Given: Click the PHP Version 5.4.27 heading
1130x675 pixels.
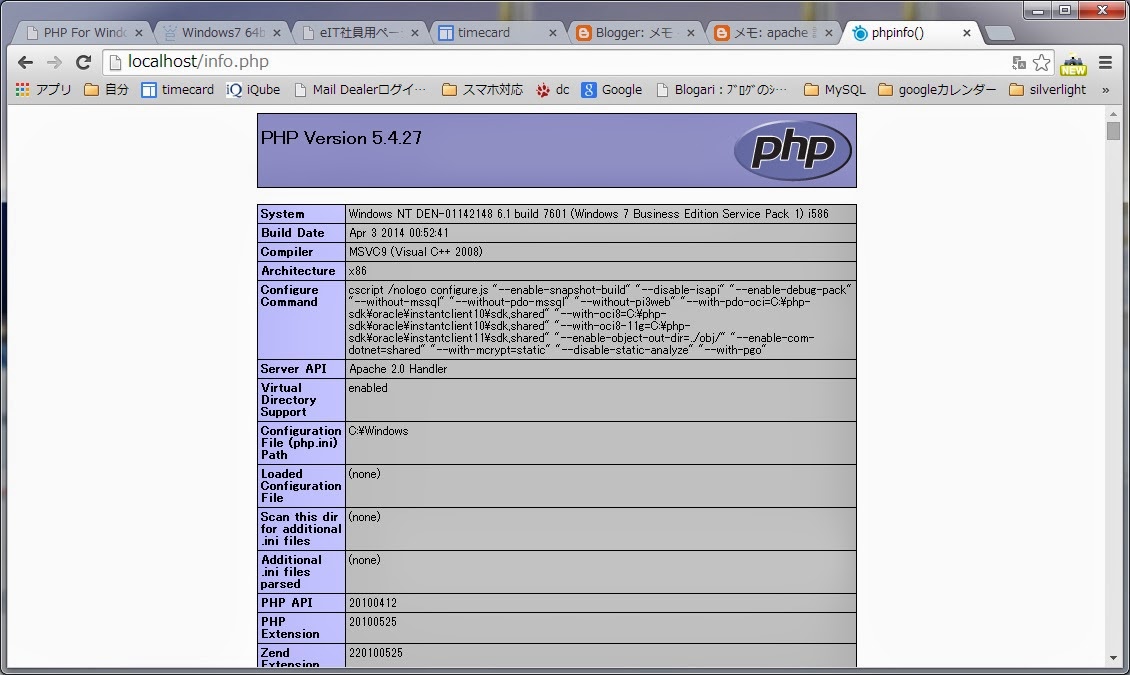Looking at the screenshot, I should pyautogui.click(x=342, y=138).
